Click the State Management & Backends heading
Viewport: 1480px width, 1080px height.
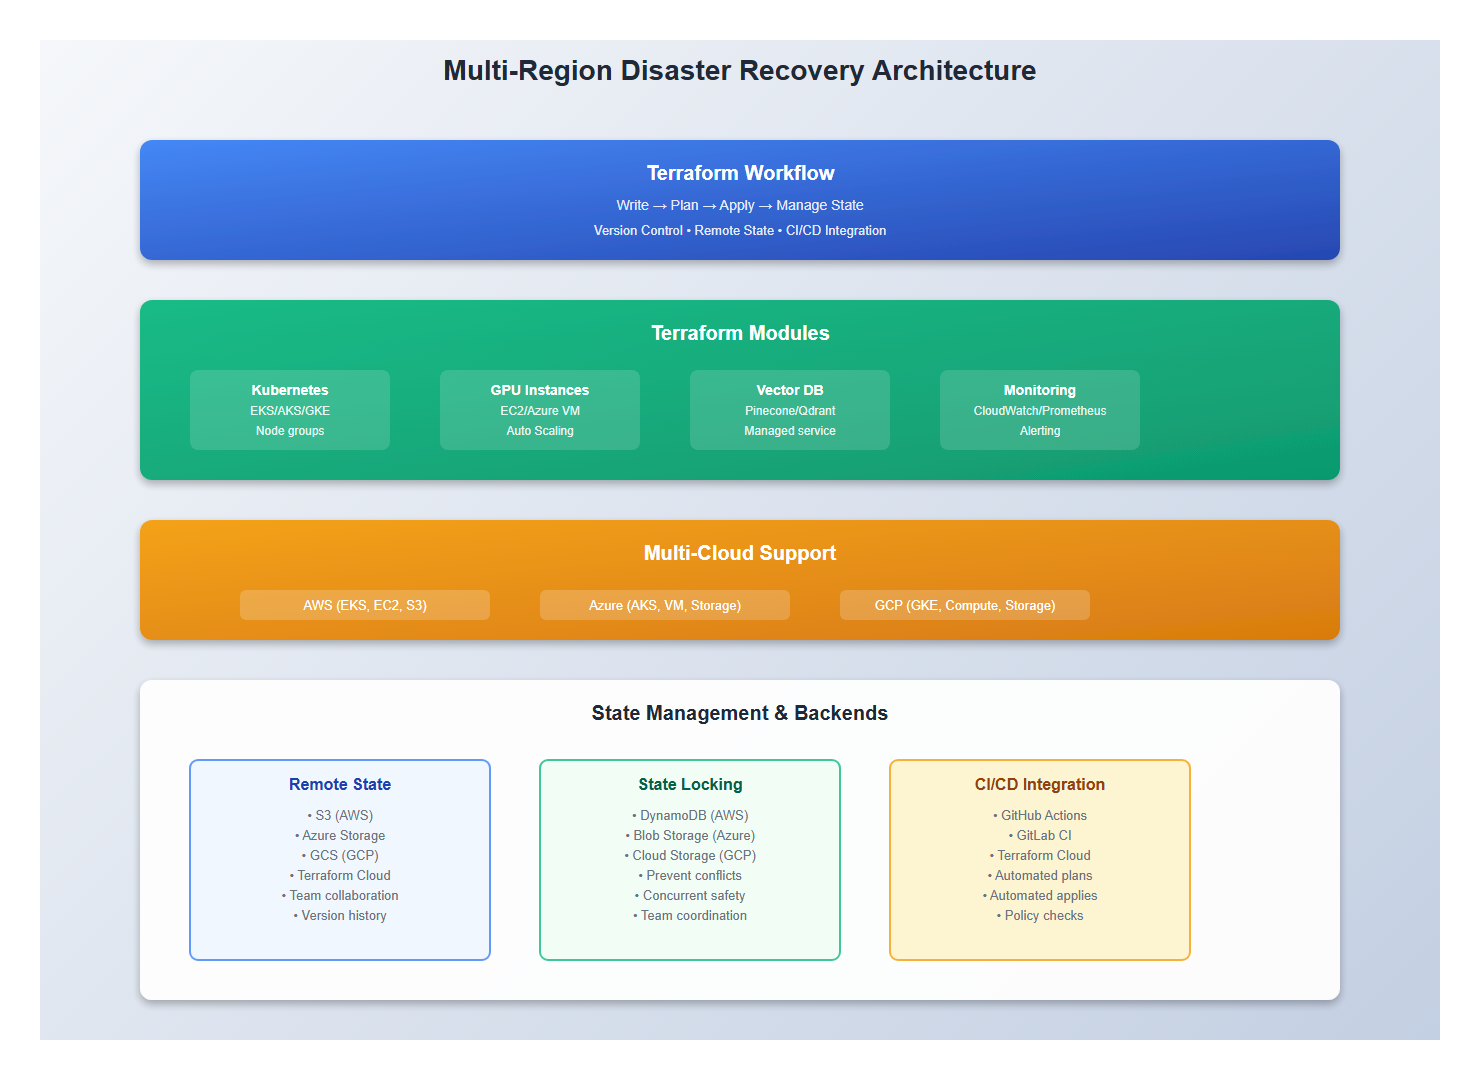pos(740,713)
